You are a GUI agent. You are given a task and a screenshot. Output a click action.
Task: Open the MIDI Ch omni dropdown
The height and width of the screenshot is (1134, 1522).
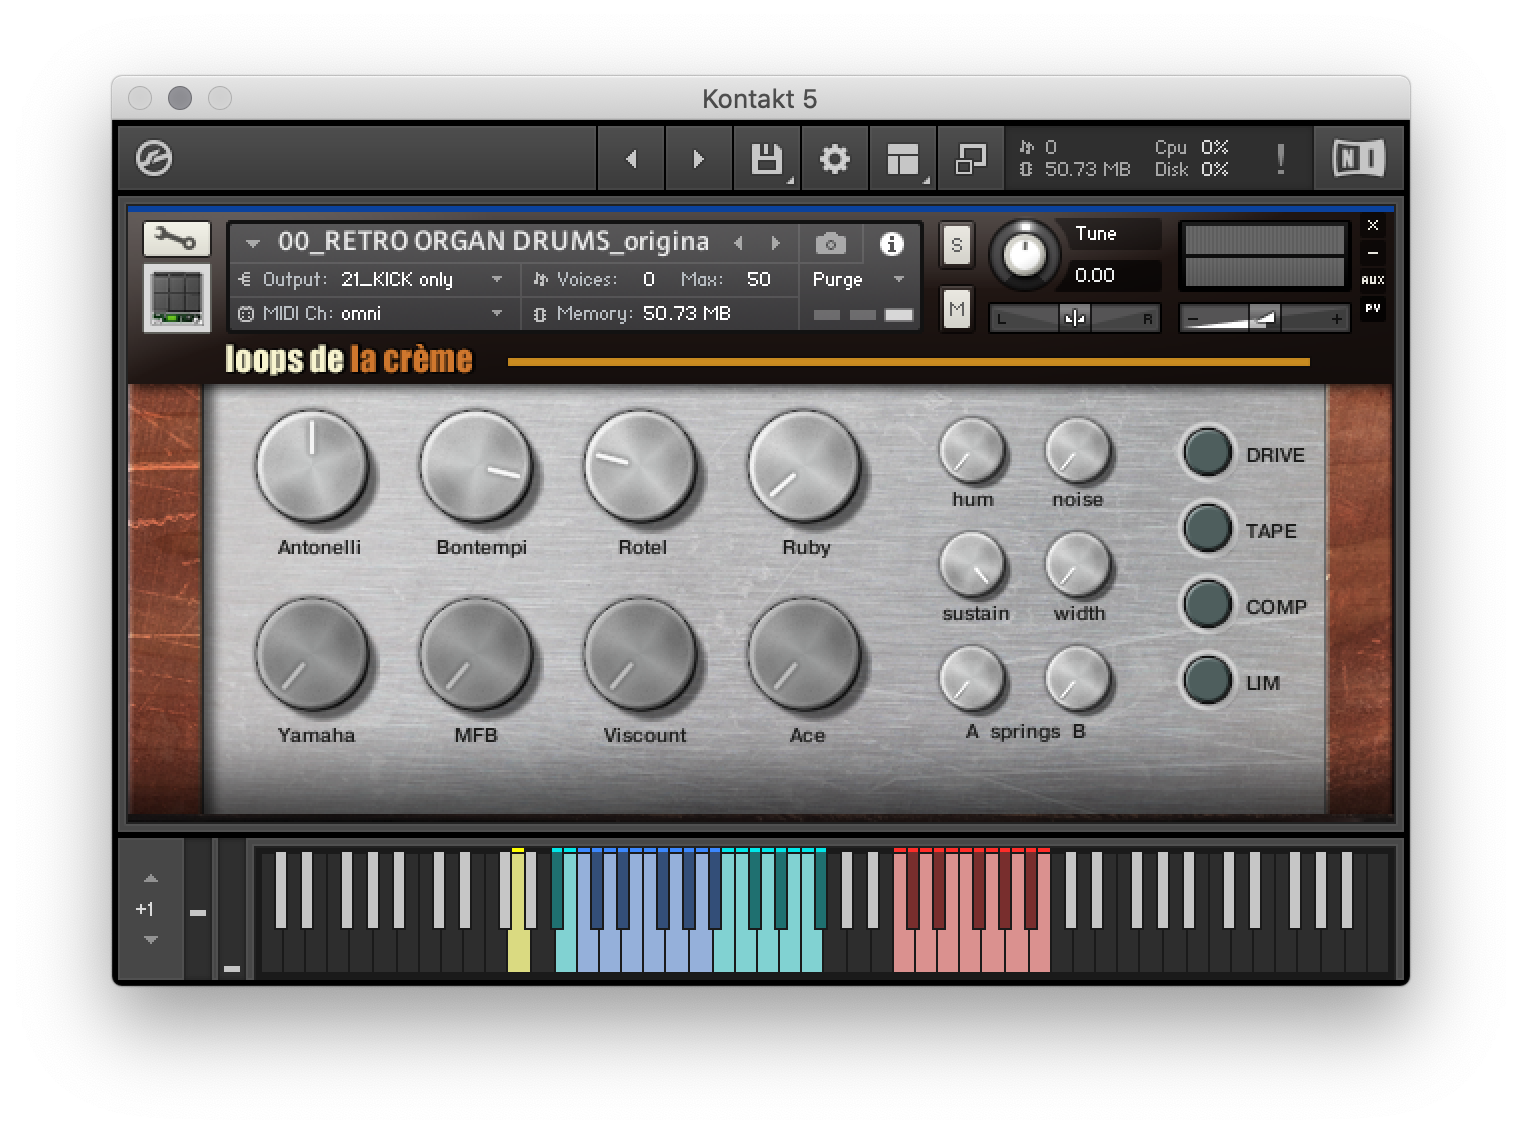372,314
